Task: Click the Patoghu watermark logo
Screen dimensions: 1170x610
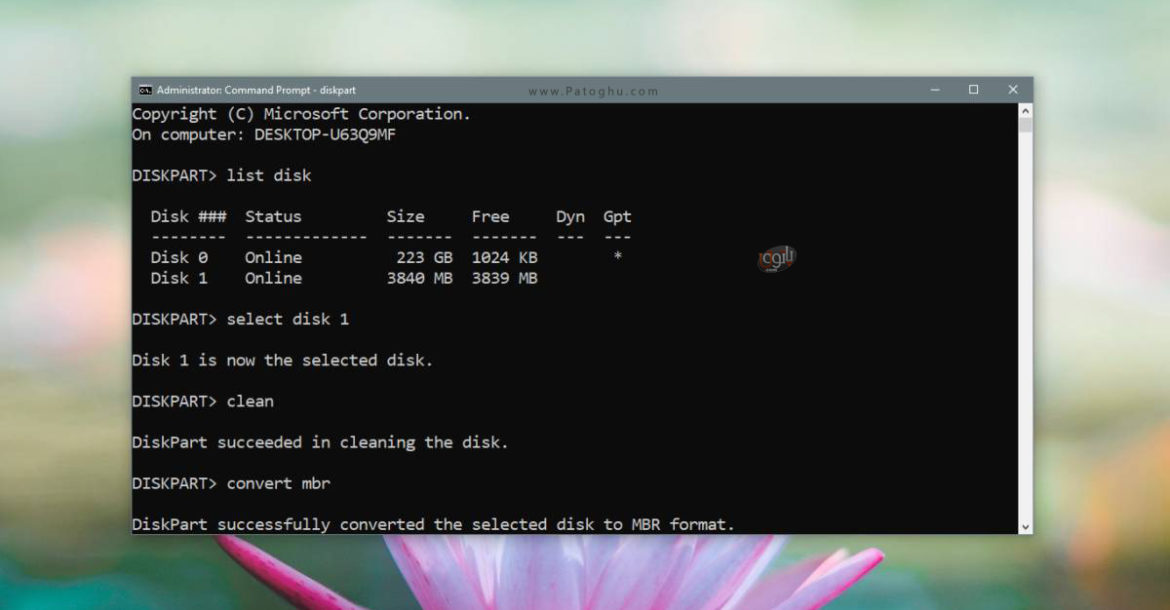Action: pos(775,258)
